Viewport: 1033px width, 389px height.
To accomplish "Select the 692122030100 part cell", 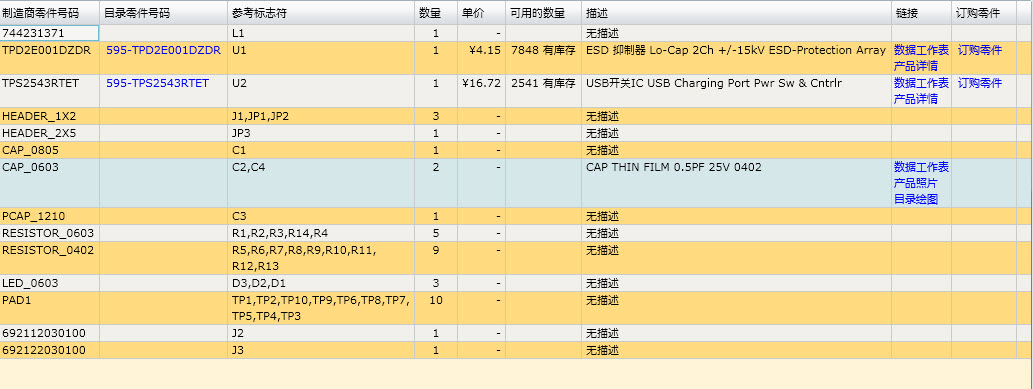I will click(50, 350).
